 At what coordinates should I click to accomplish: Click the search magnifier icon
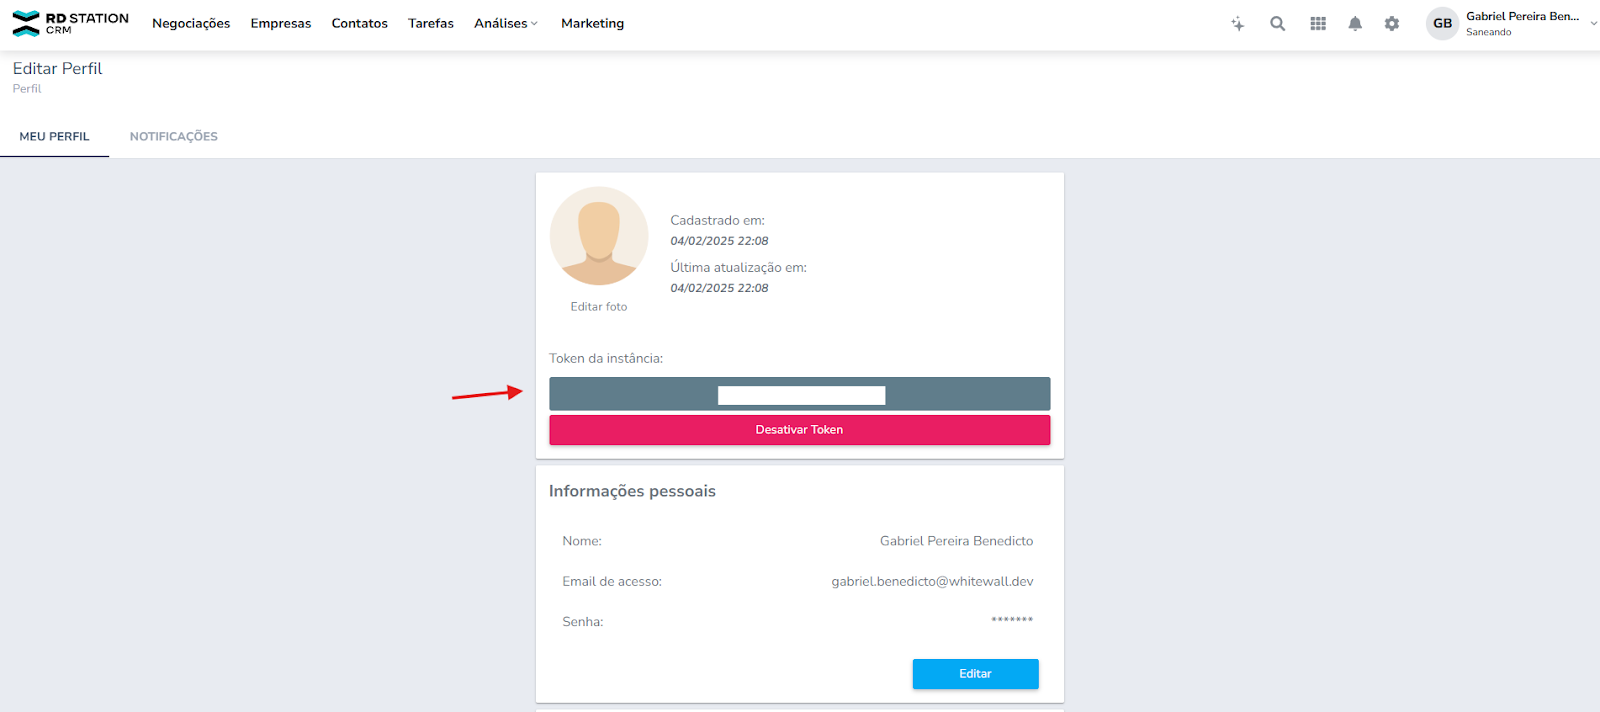coord(1277,24)
